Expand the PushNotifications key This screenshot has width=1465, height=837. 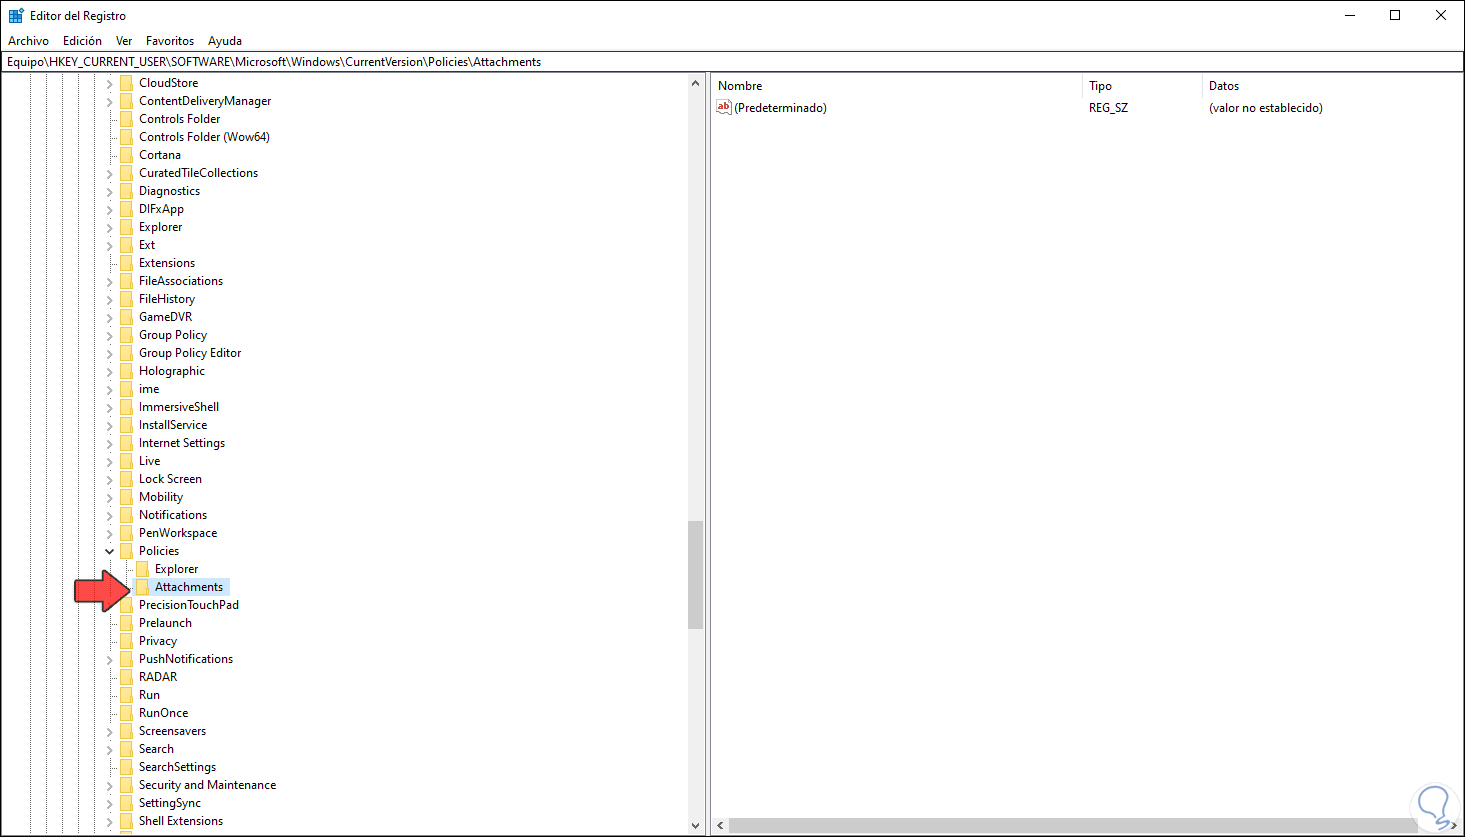click(110, 659)
